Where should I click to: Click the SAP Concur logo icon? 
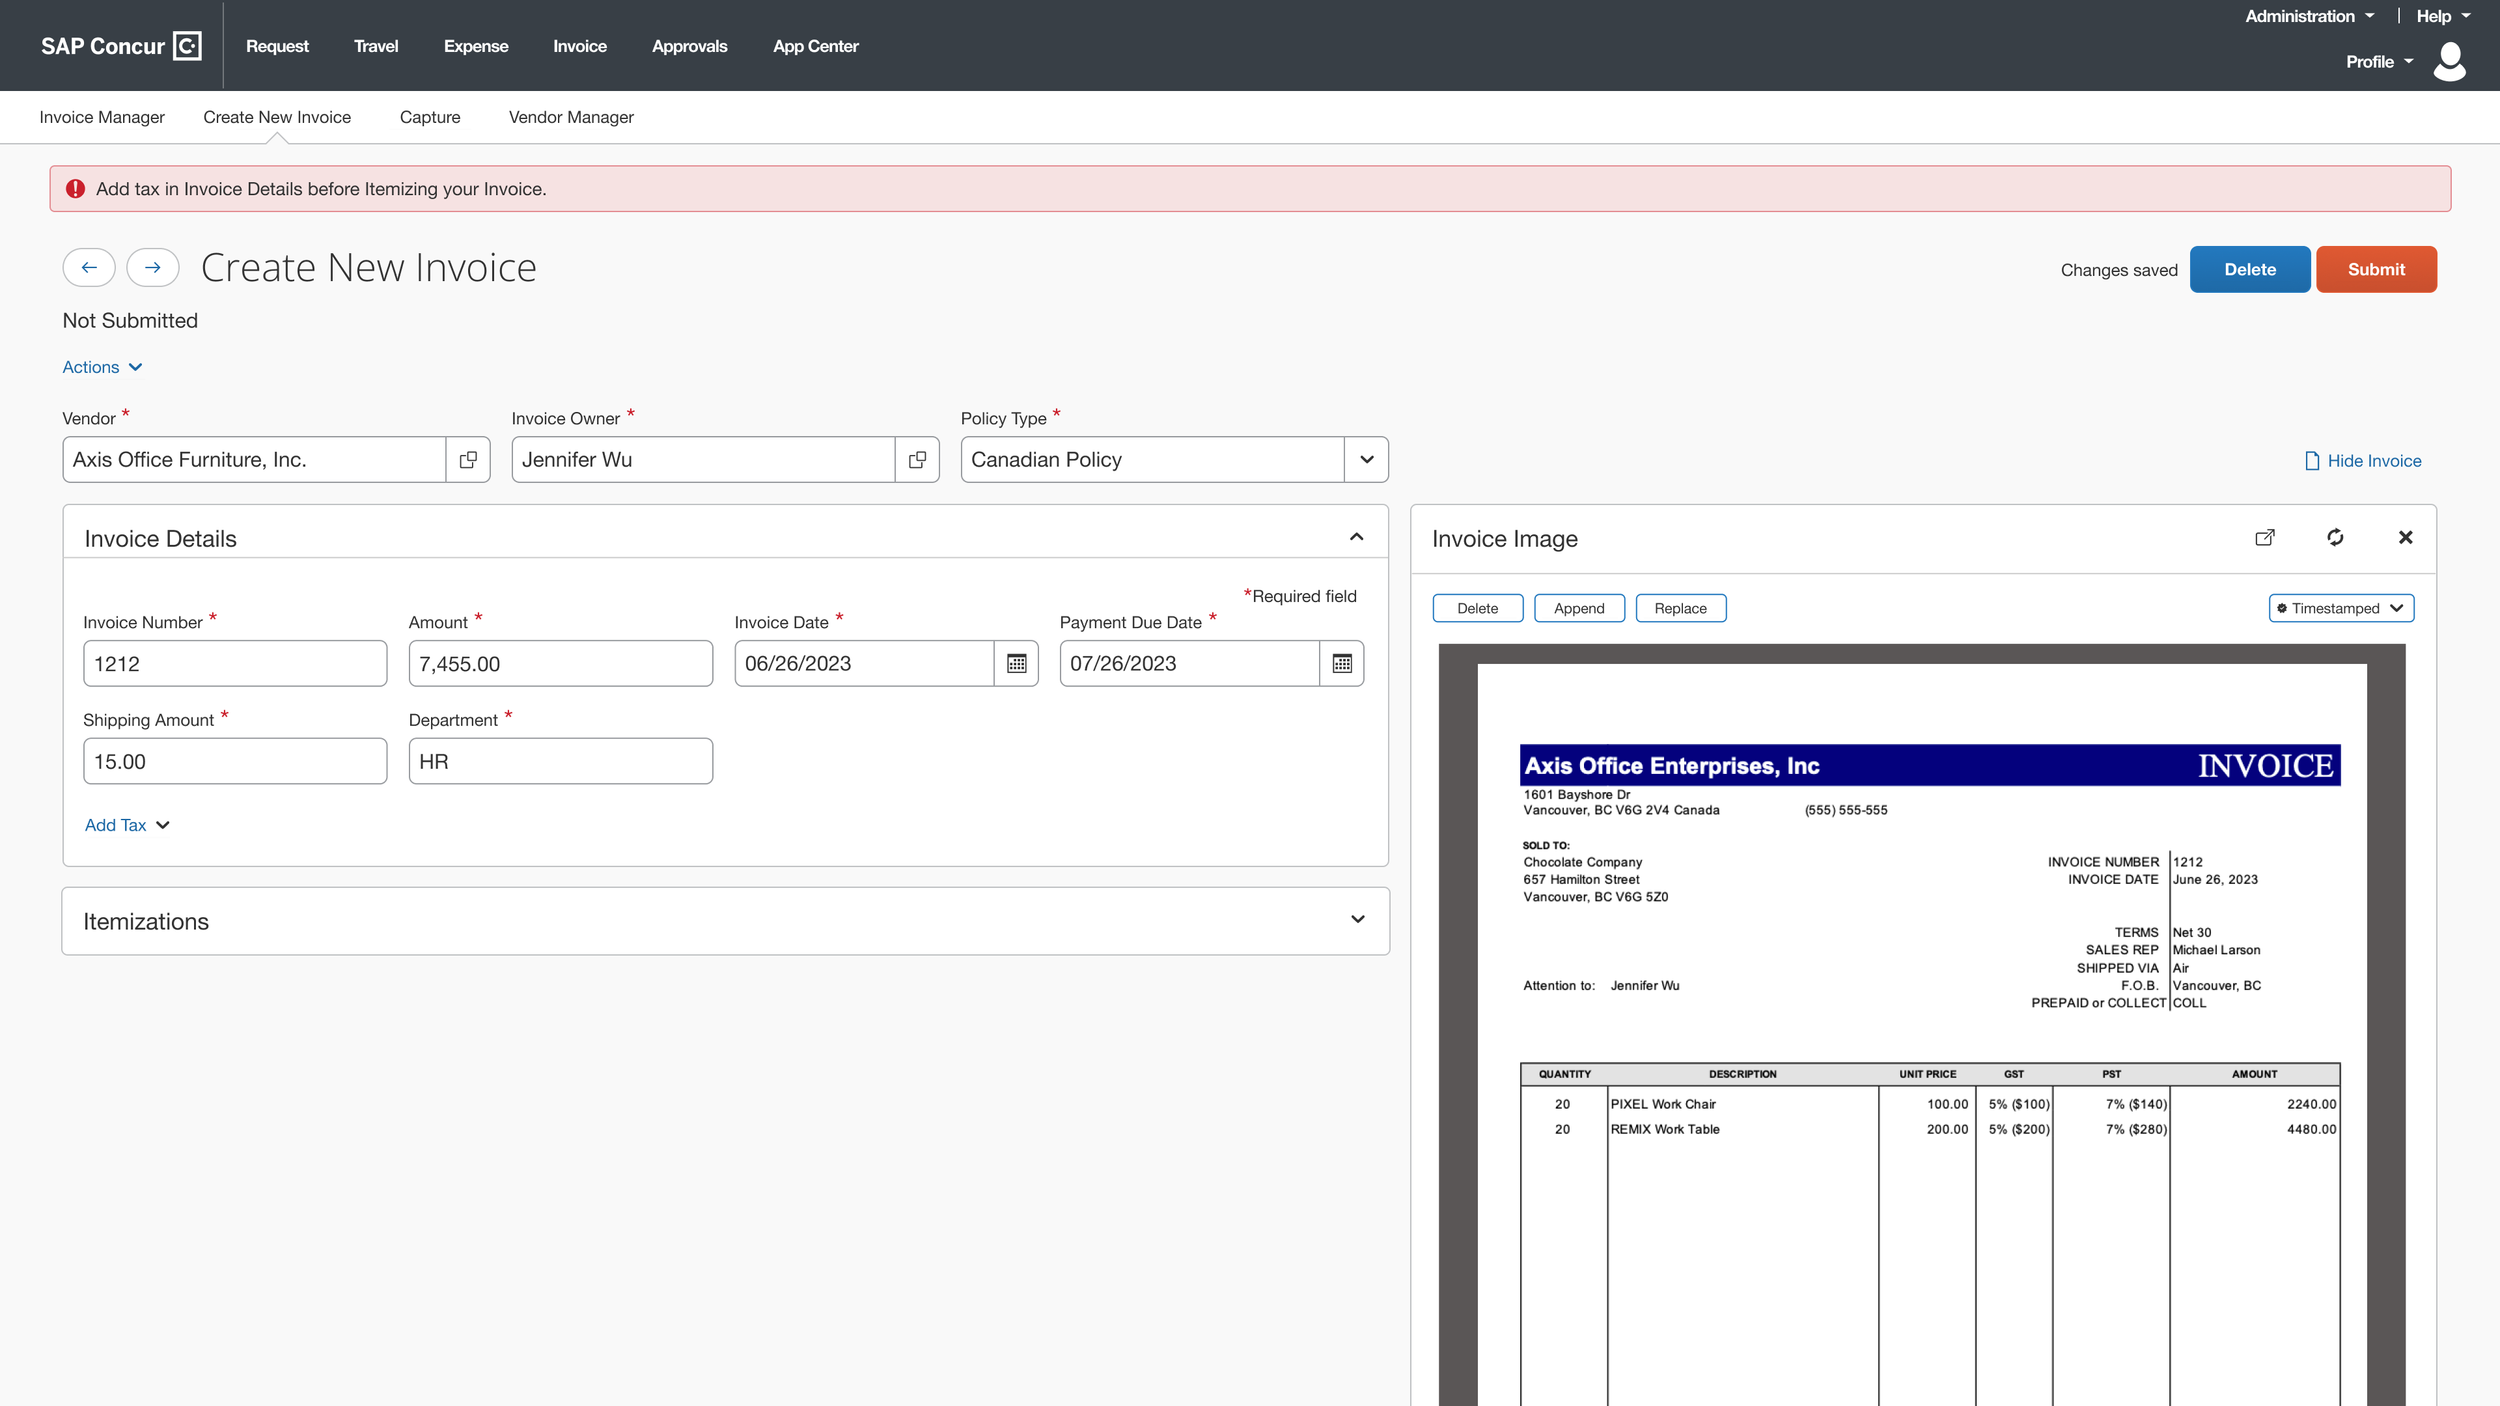pyautogui.click(x=187, y=46)
